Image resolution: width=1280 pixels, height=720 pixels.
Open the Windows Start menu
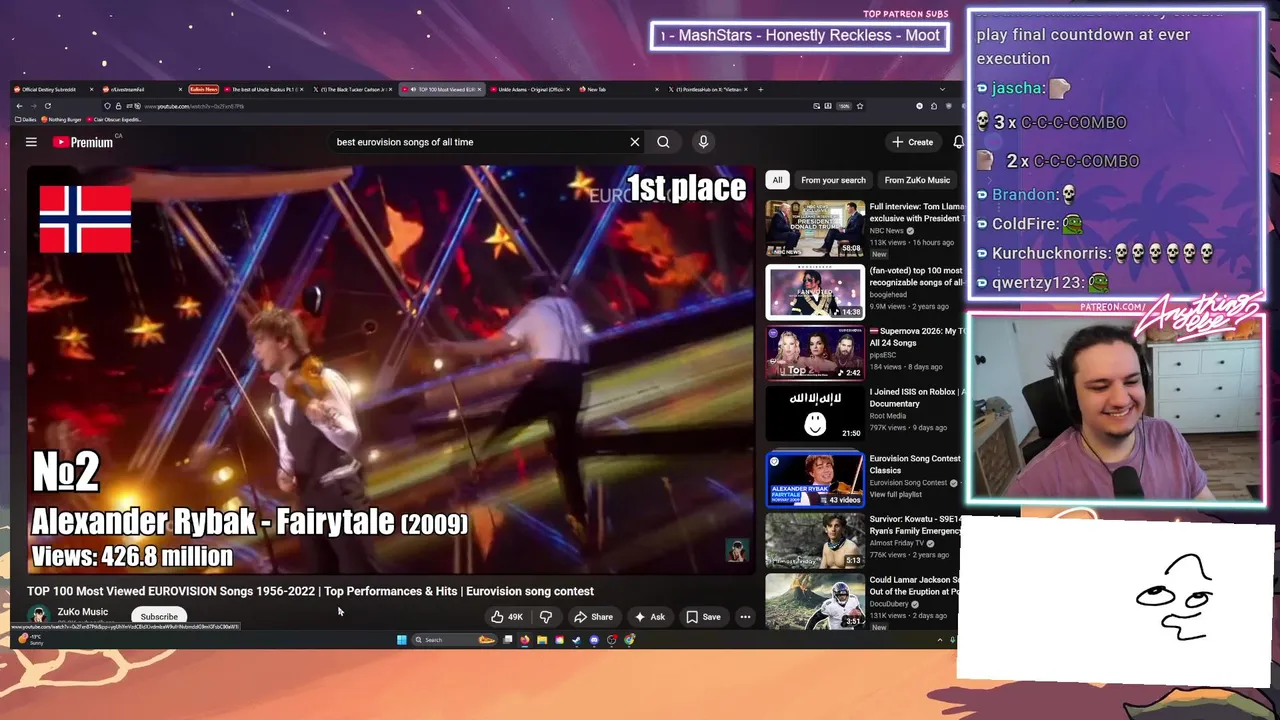pyautogui.click(x=401, y=640)
